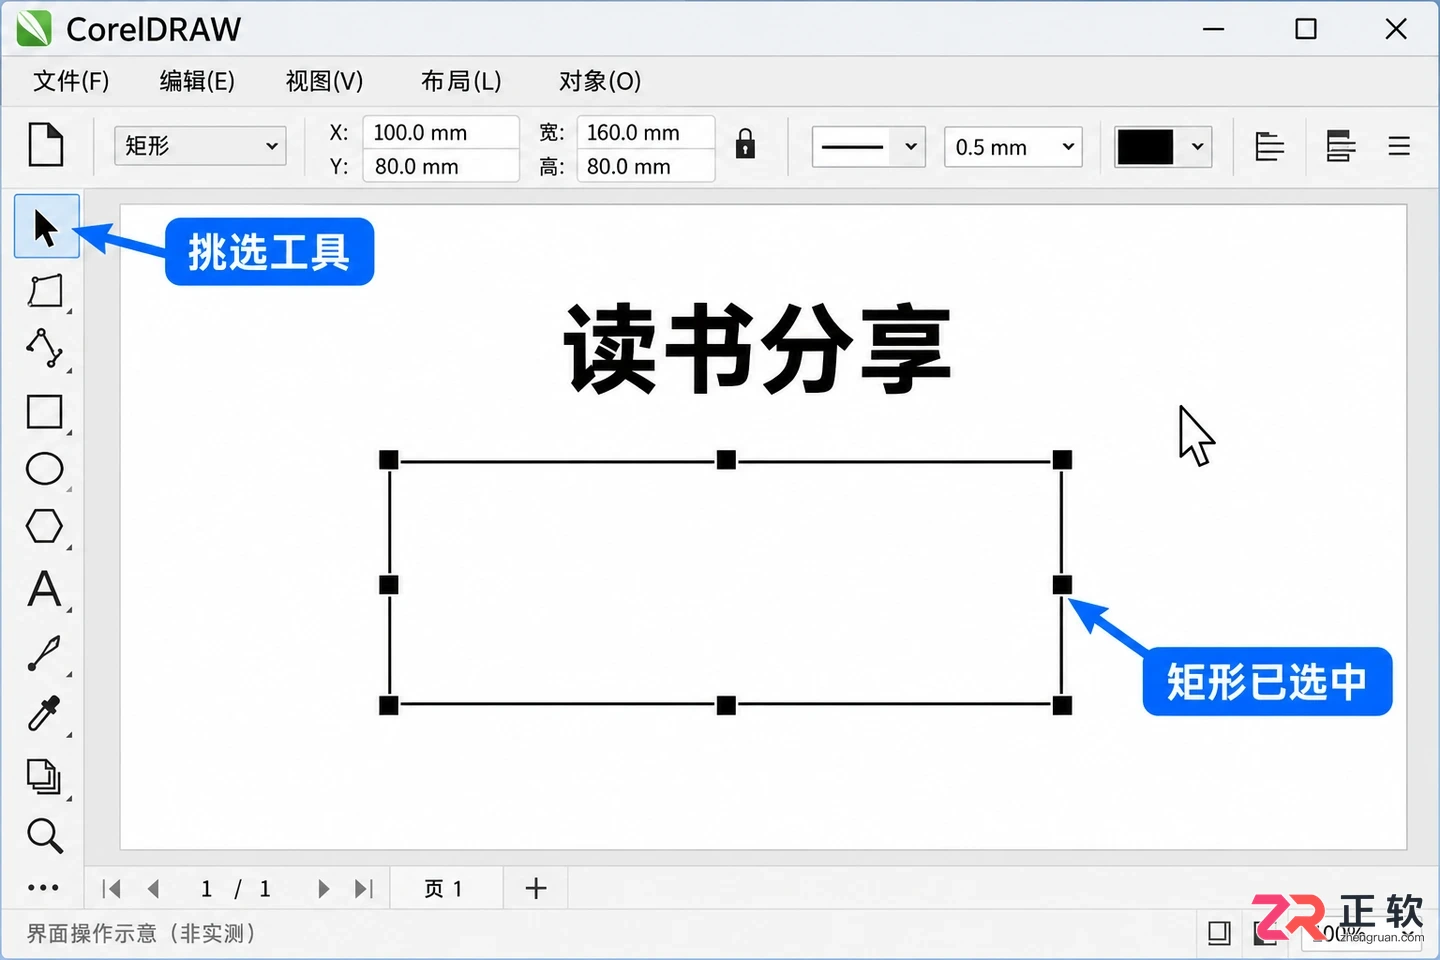Open the 编辑(E) menu
The height and width of the screenshot is (960, 1440).
(197, 81)
